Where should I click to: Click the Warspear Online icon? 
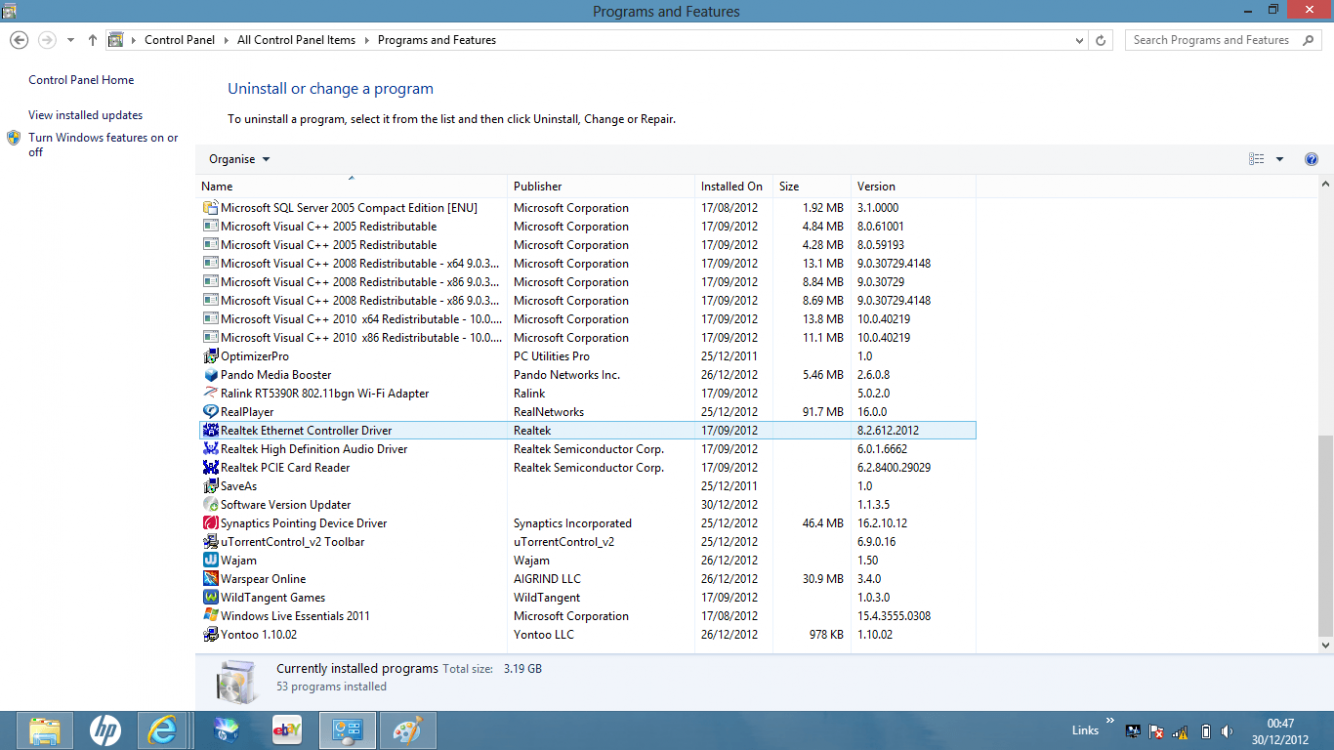tap(210, 579)
